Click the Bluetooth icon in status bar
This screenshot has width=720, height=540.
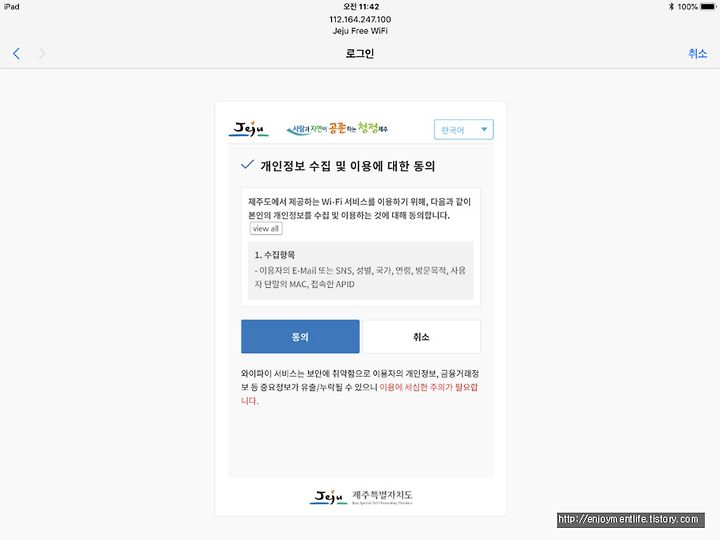[671, 6]
